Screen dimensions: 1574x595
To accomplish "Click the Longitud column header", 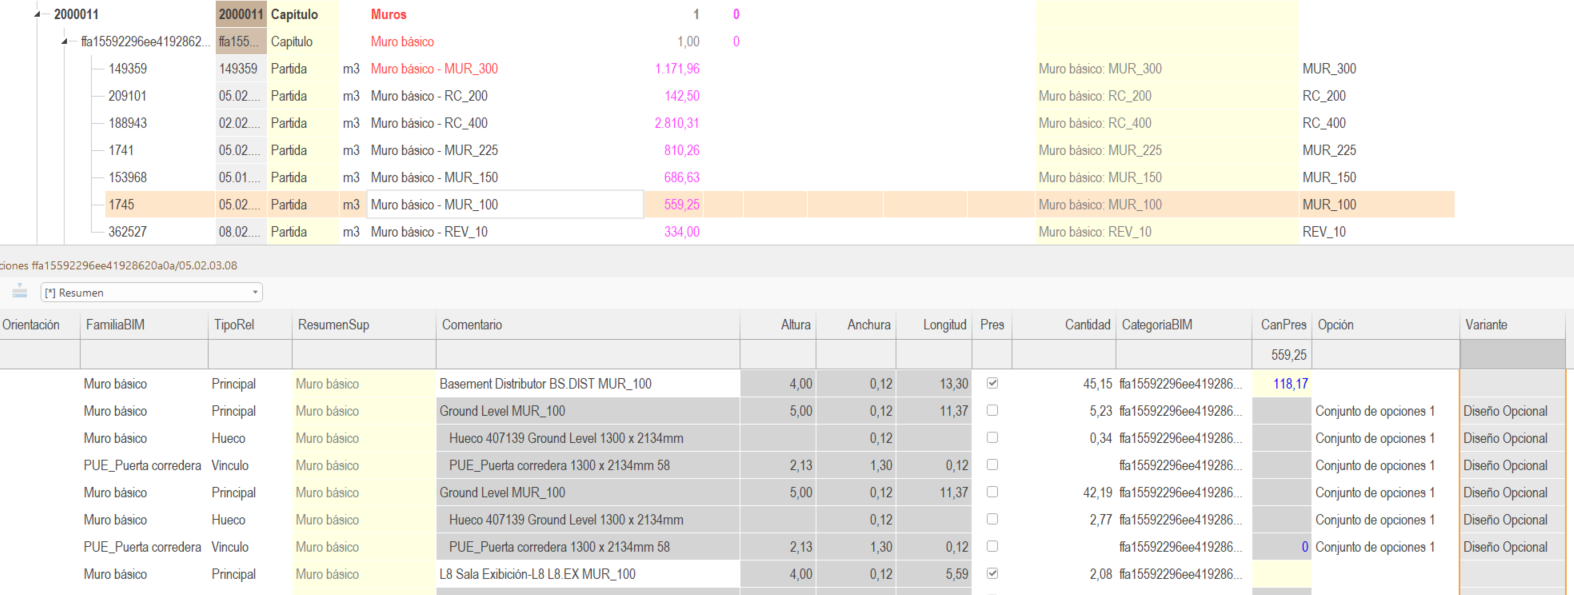I will pos(934,325).
